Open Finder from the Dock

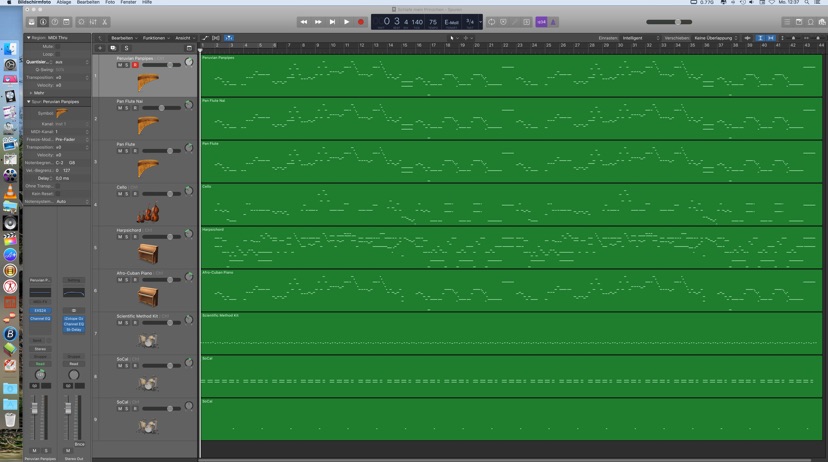click(x=10, y=49)
